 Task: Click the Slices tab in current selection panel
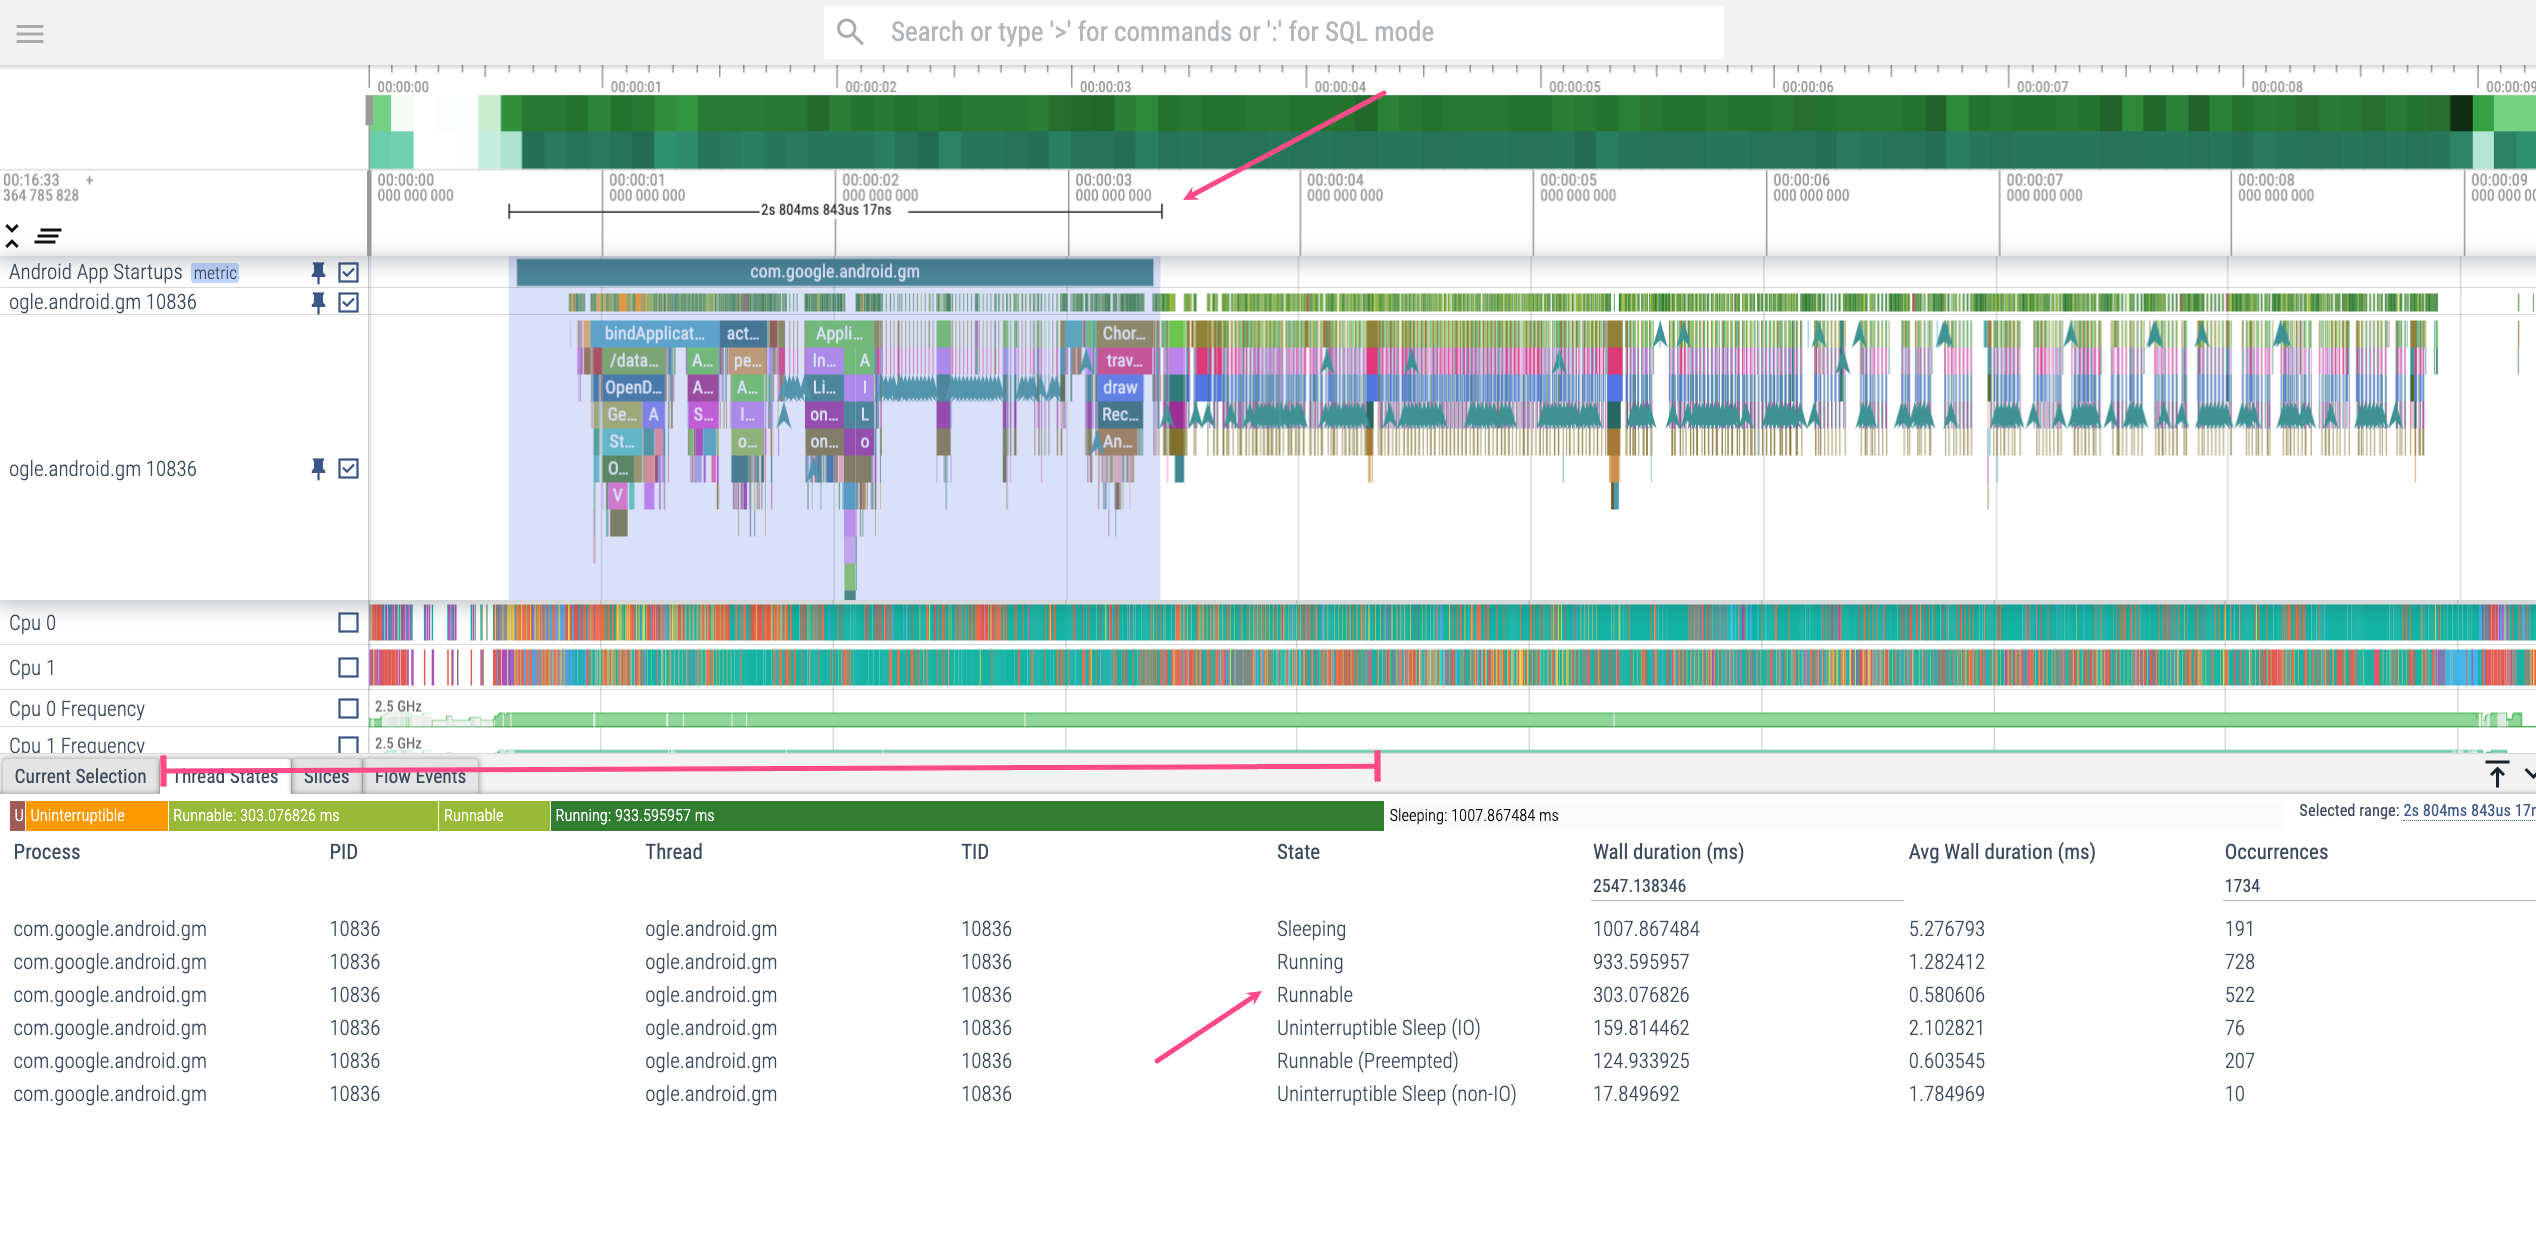point(323,778)
